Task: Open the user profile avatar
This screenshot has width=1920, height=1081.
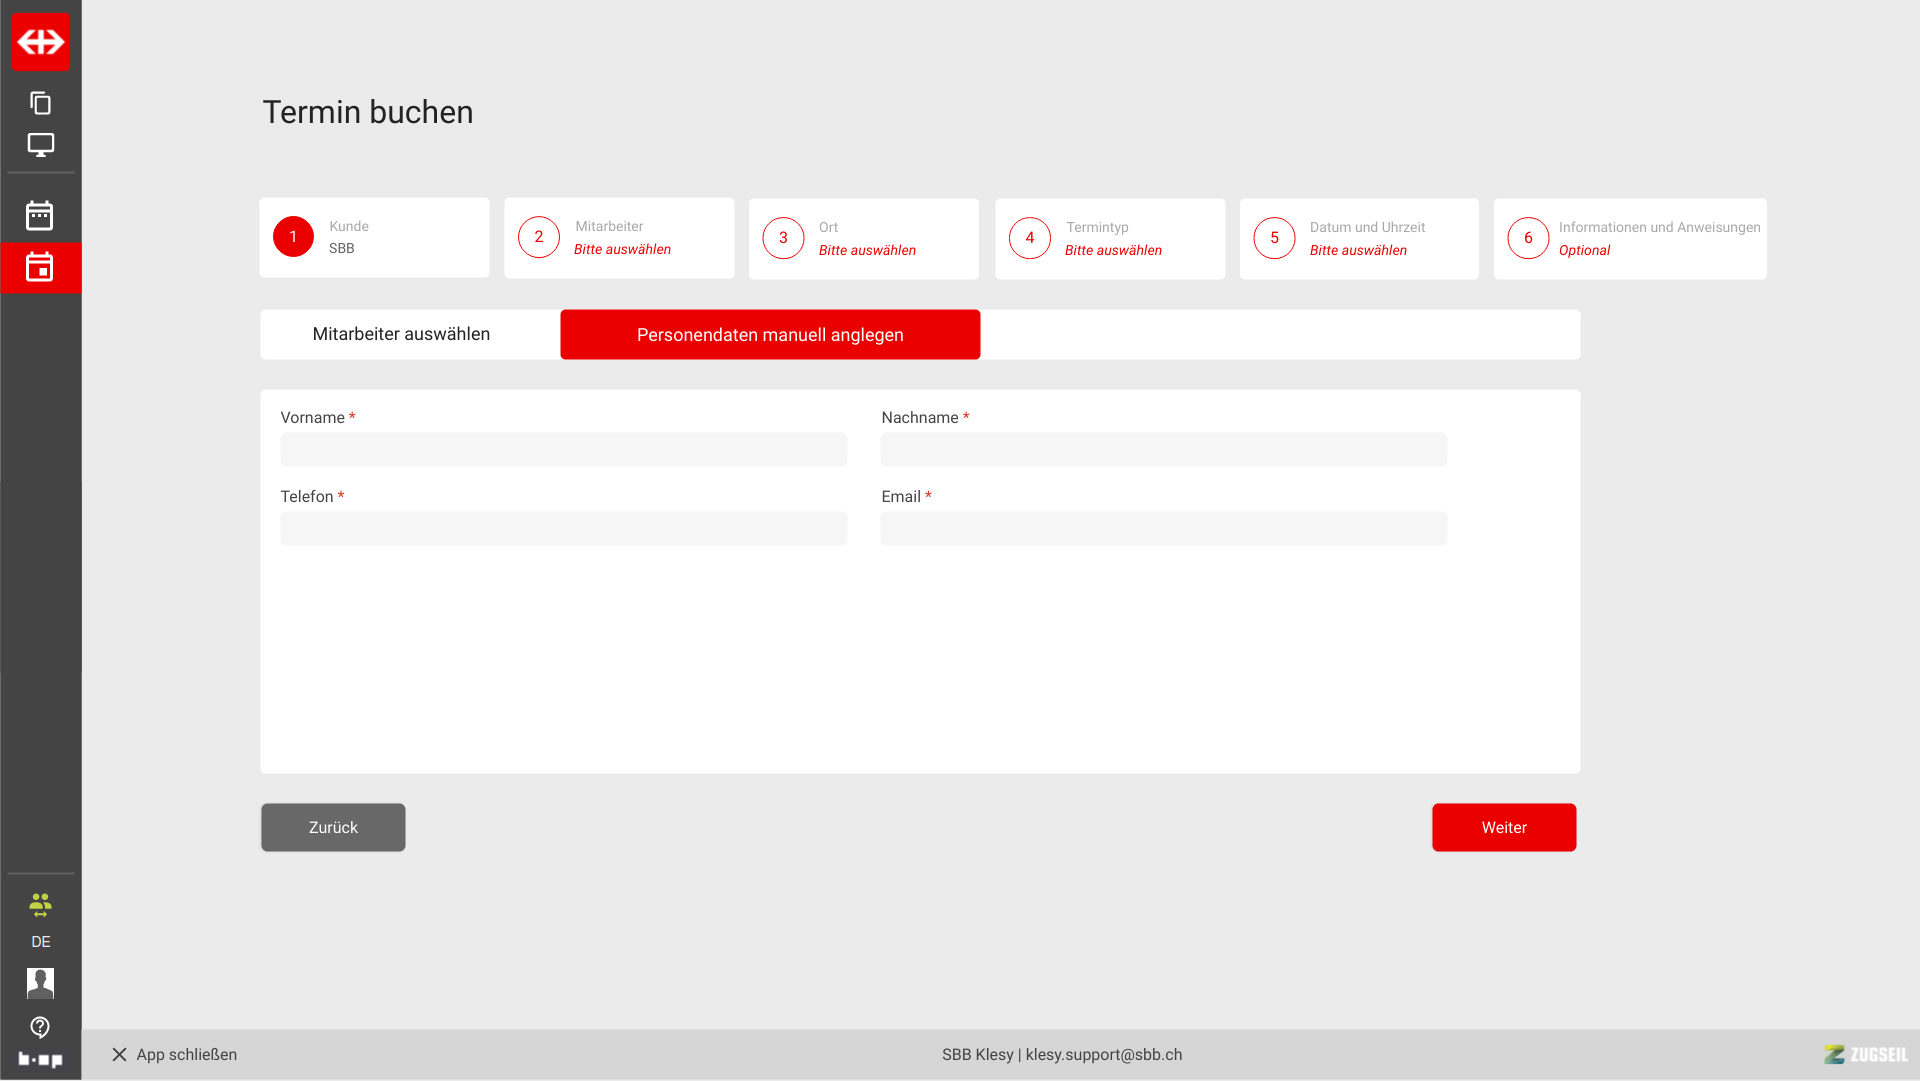Action: tap(40, 983)
